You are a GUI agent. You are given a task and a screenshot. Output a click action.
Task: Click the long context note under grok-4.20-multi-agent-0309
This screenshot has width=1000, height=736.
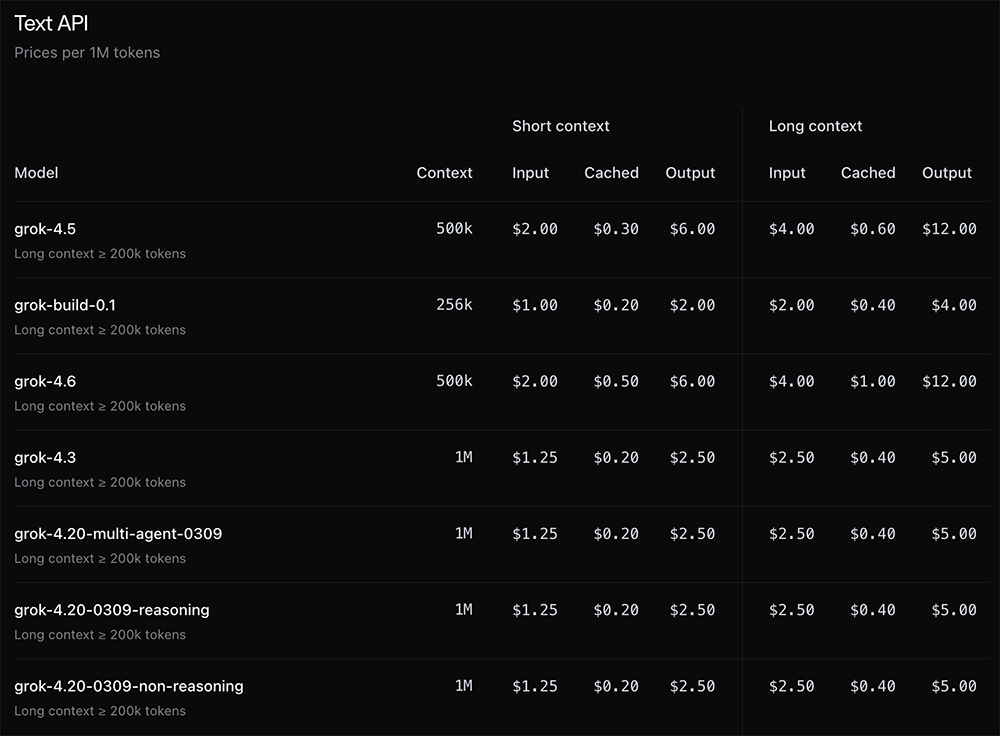tap(99, 559)
